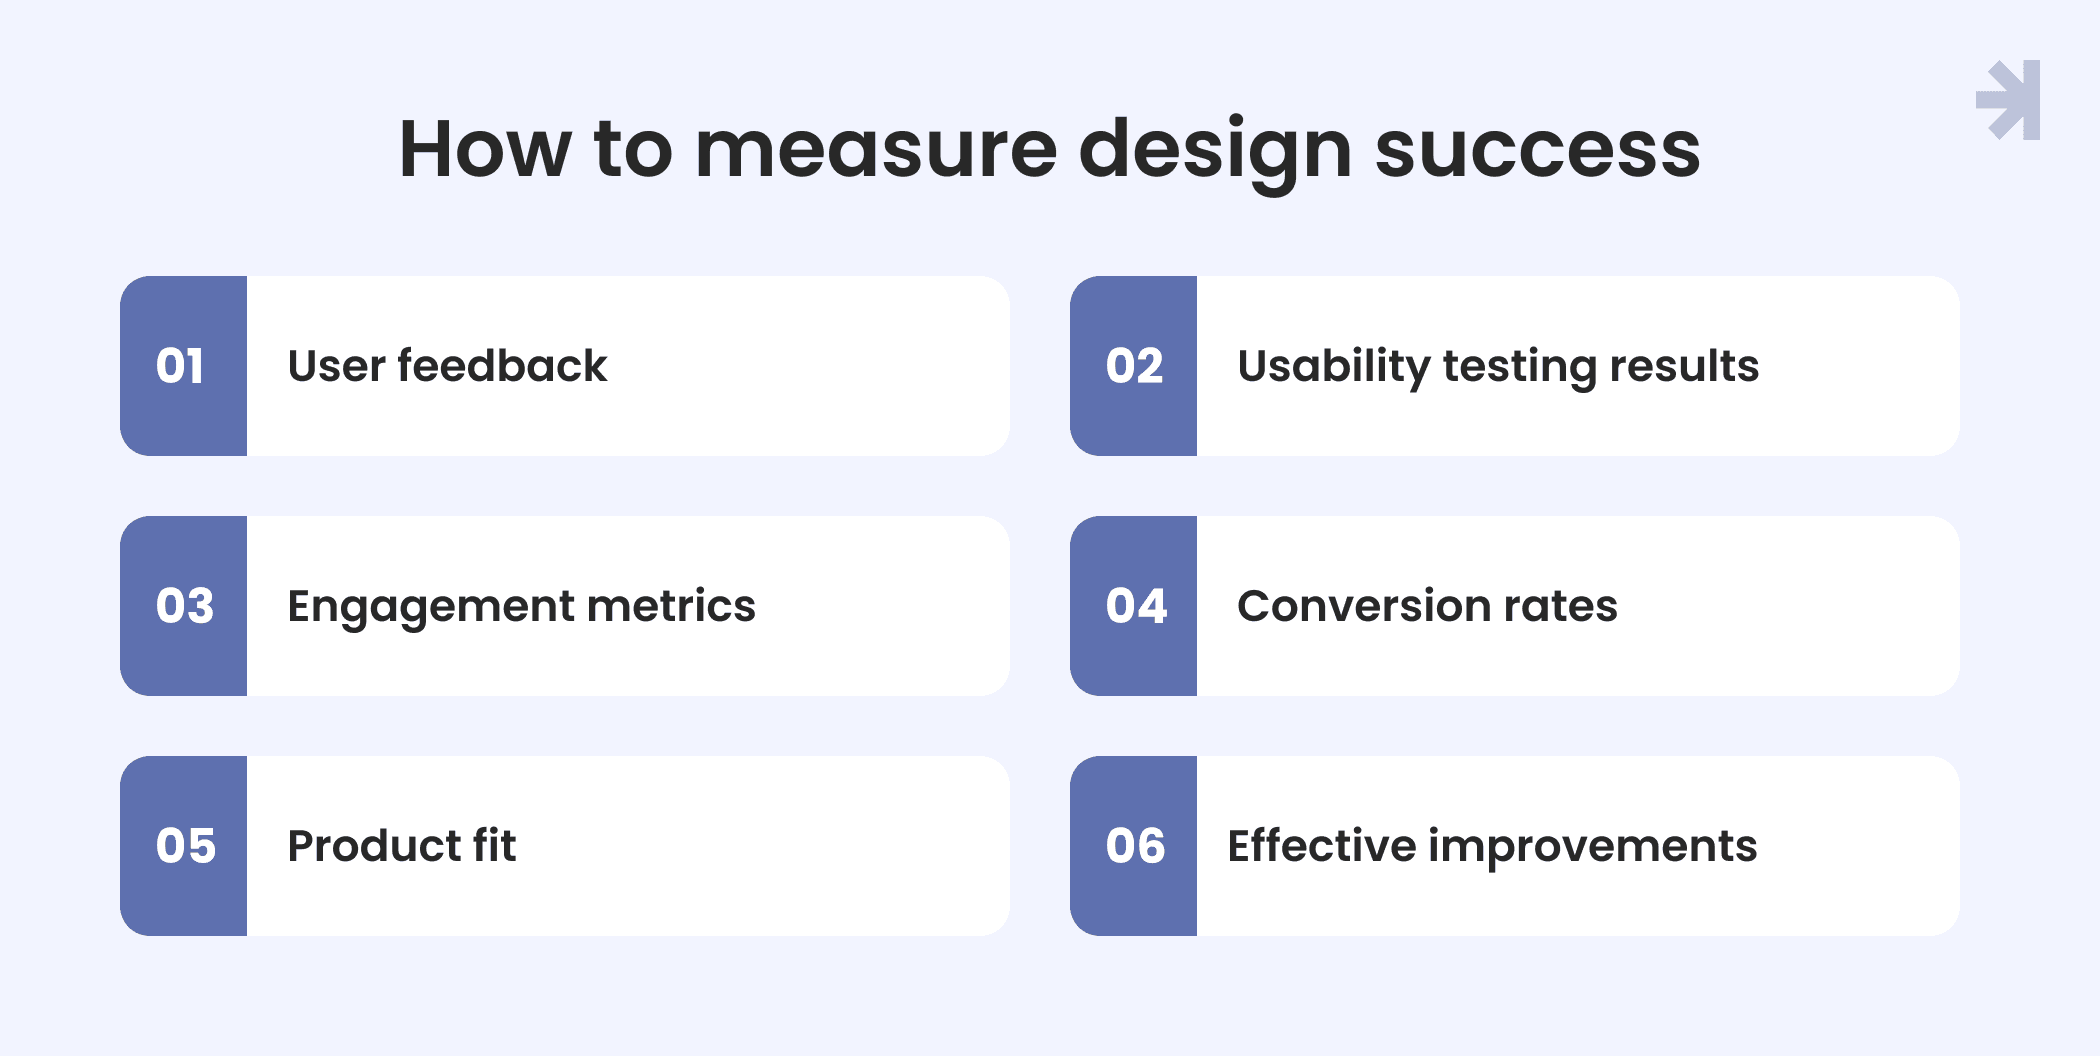This screenshot has height=1056, width=2100.
Task: Click the 'Effective improvements' text label
Action: click(1492, 846)
